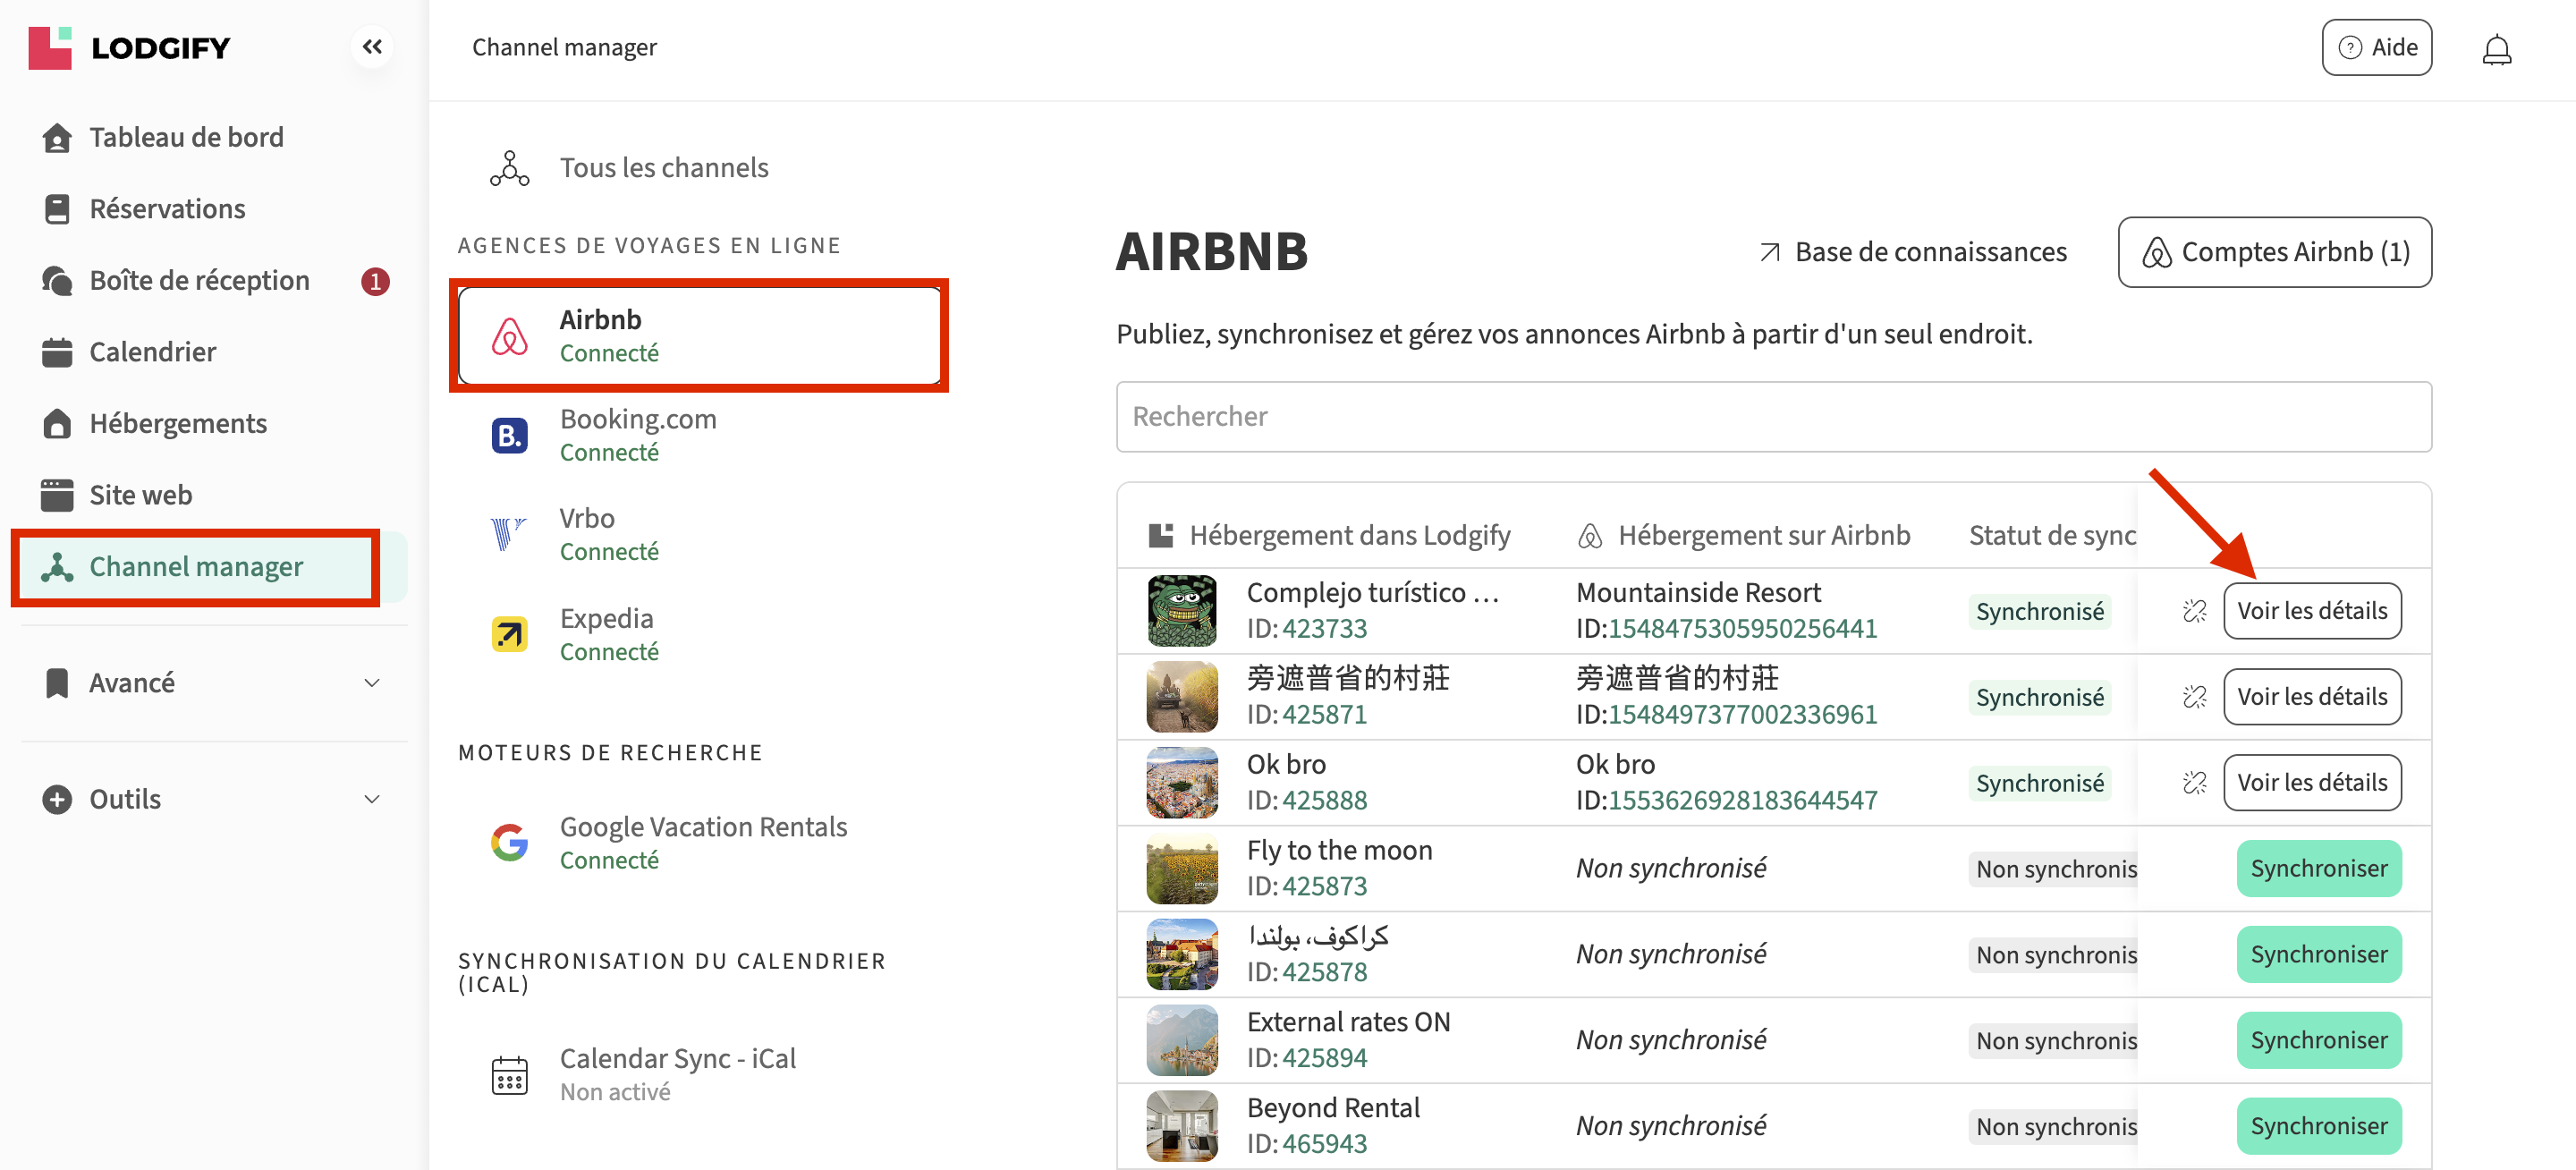This screenshot has height=1170, width=2576.
Task: Open Calendar Sync - iCal
Action: [x=677, y=1074]
